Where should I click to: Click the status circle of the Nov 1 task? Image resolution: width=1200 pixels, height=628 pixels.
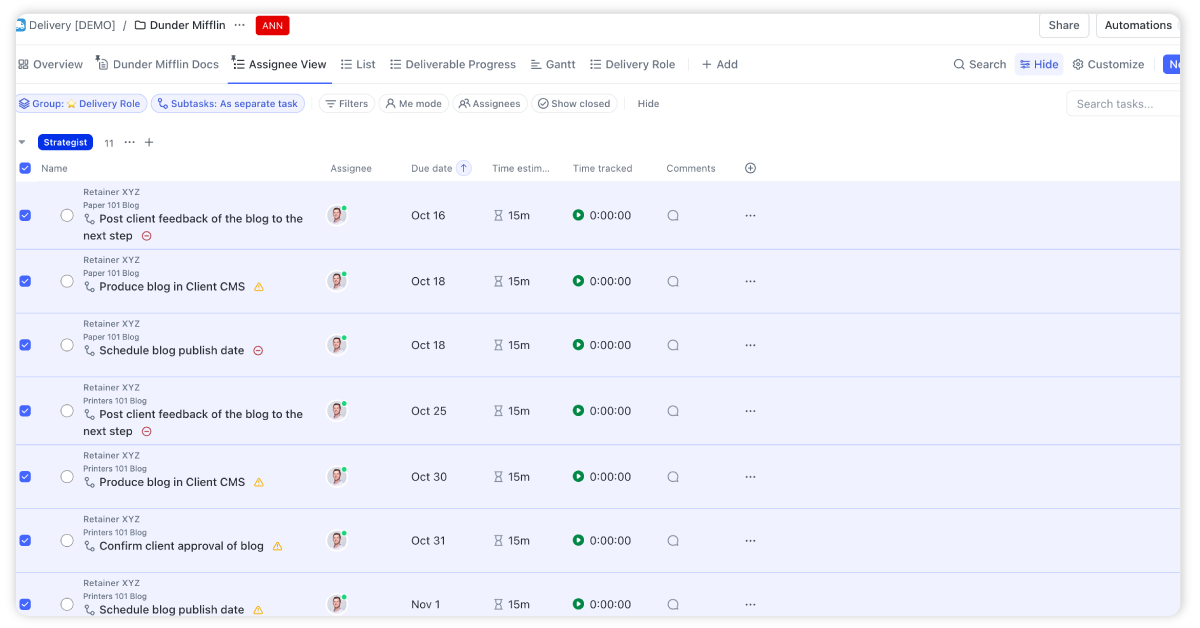[67, 604]
